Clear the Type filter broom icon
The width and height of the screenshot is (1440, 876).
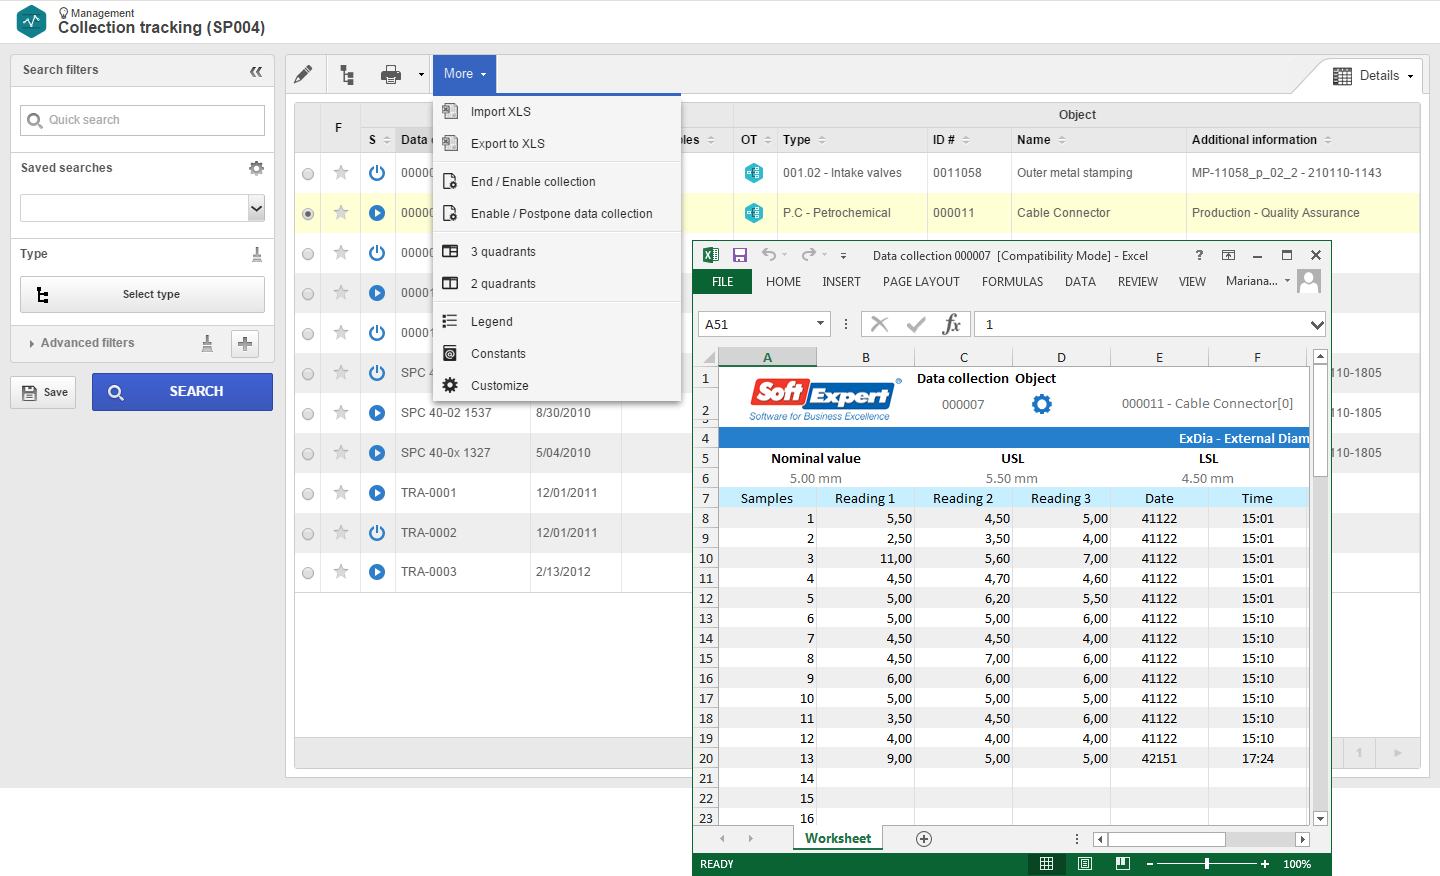tap(257, 254)
